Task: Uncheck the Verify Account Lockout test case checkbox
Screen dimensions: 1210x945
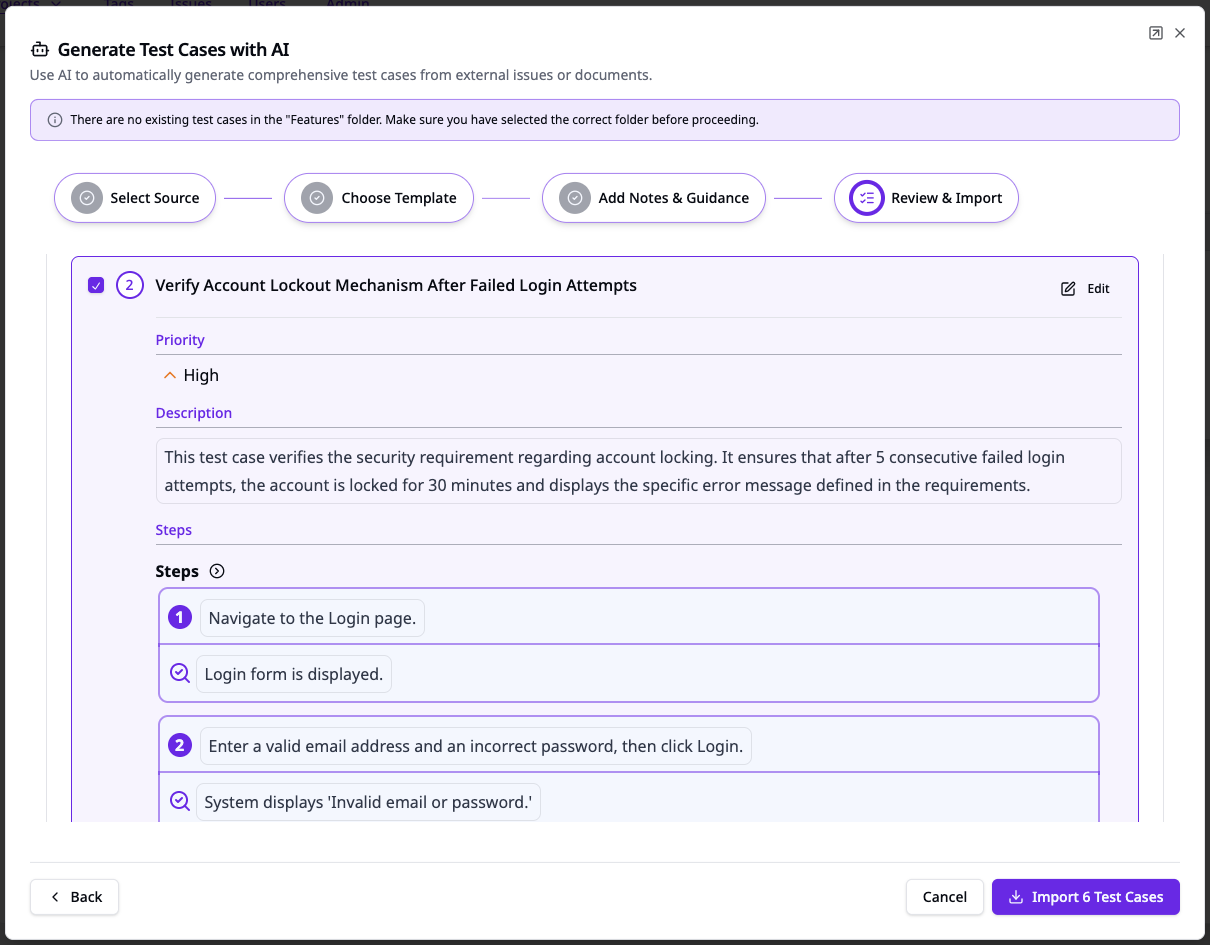Action: [x=96, y=286]
